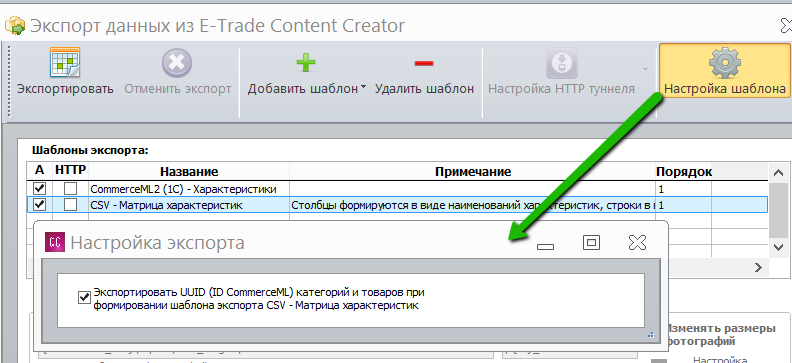Click the Порядок column header

pos(684,172)
